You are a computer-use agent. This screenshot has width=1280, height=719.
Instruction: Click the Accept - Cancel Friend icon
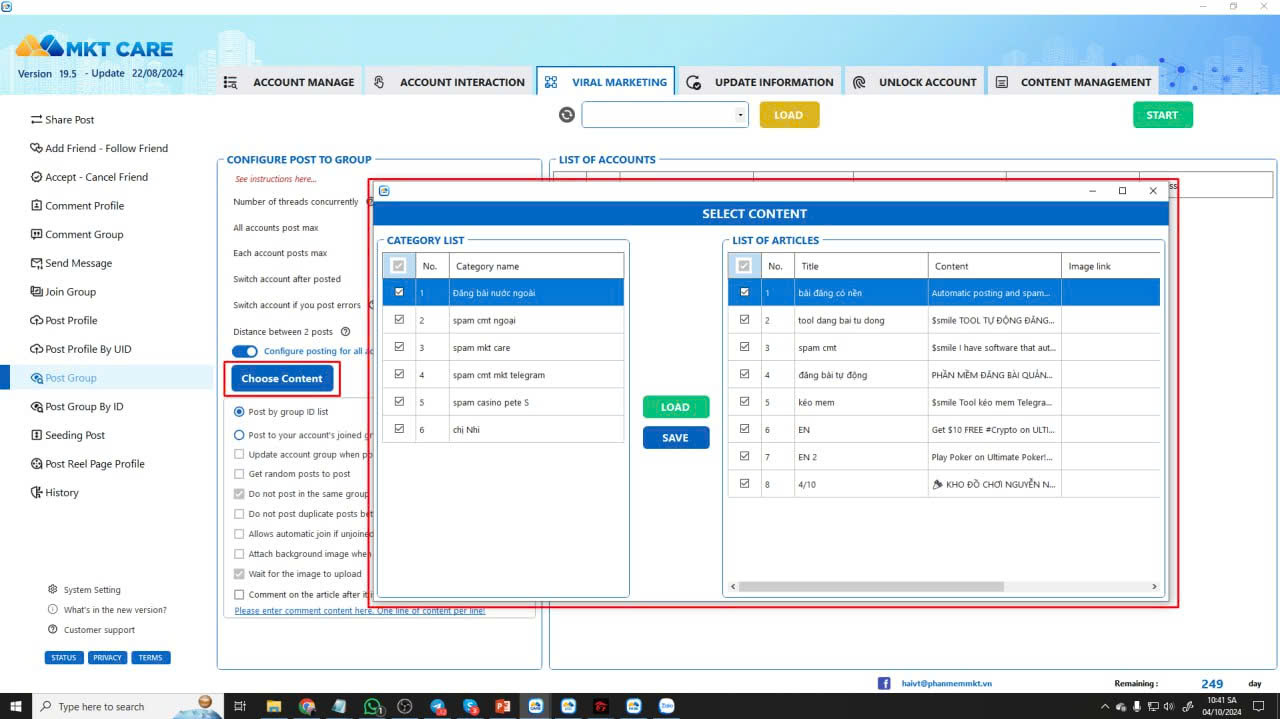36,177
